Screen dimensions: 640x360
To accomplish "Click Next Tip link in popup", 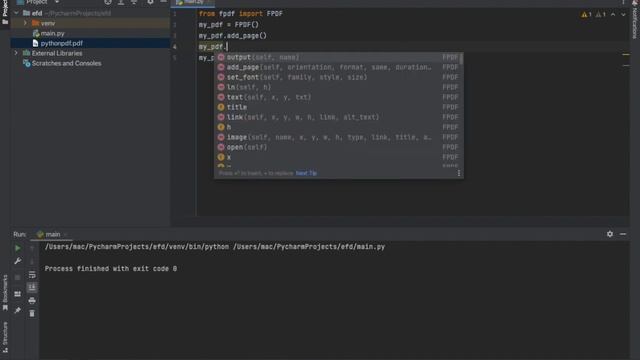I will point(306,173).
